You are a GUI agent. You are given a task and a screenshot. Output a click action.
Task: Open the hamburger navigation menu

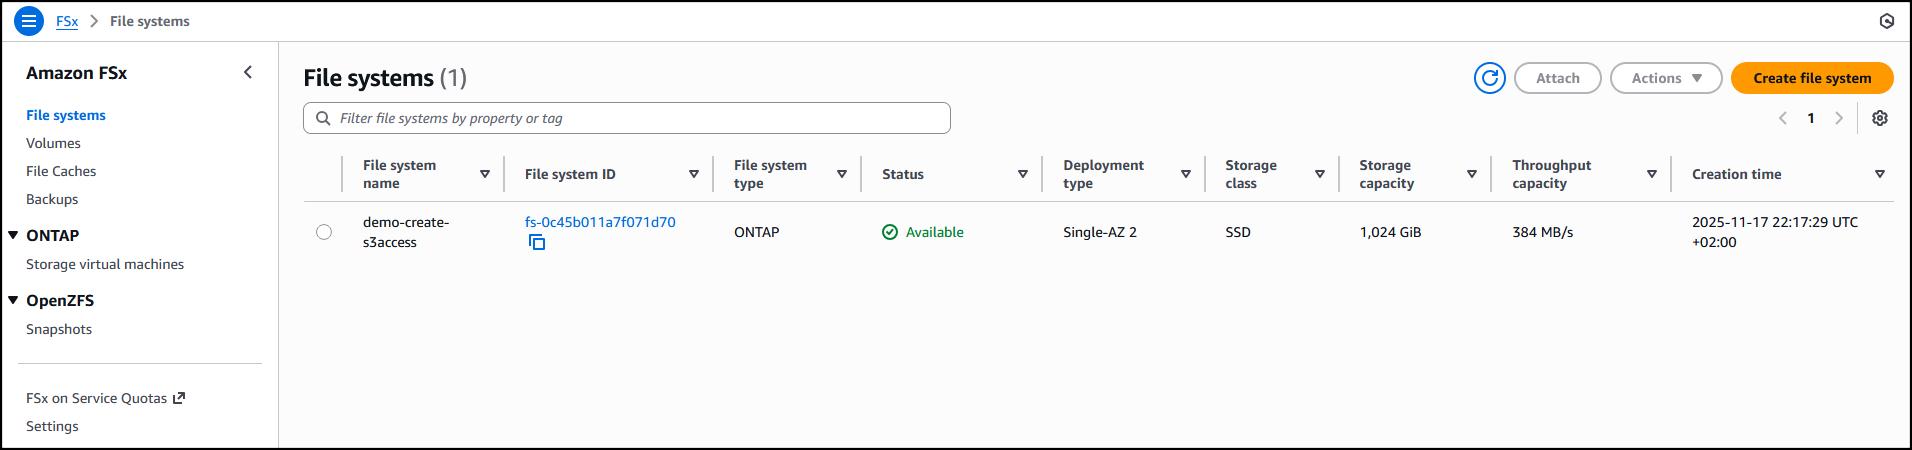pos(29,21)
